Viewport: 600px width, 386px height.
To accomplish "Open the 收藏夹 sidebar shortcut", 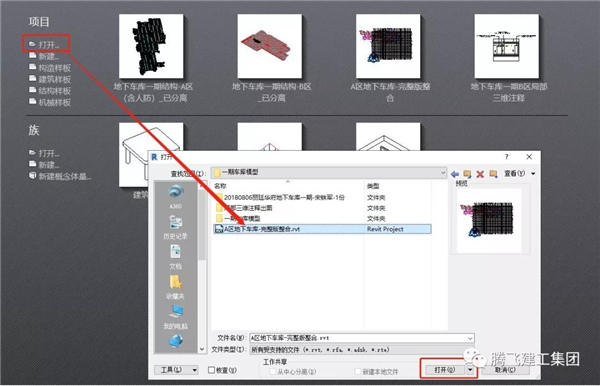I will [175, 287].
